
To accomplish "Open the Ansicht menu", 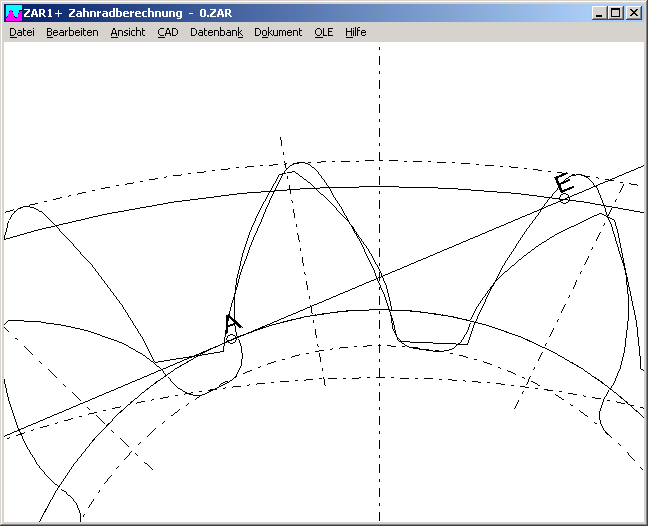I will coord(128,32).
